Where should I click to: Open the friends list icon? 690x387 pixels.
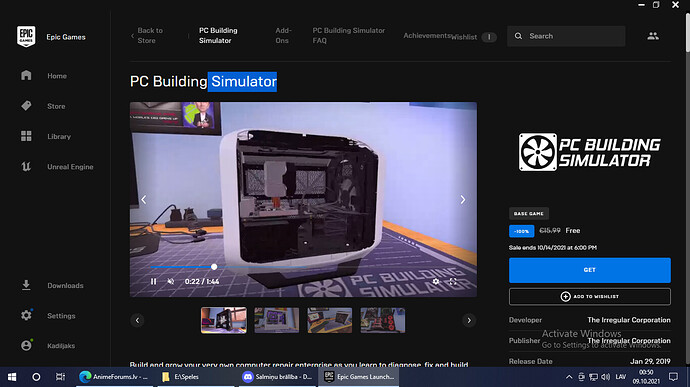(653, 36)
